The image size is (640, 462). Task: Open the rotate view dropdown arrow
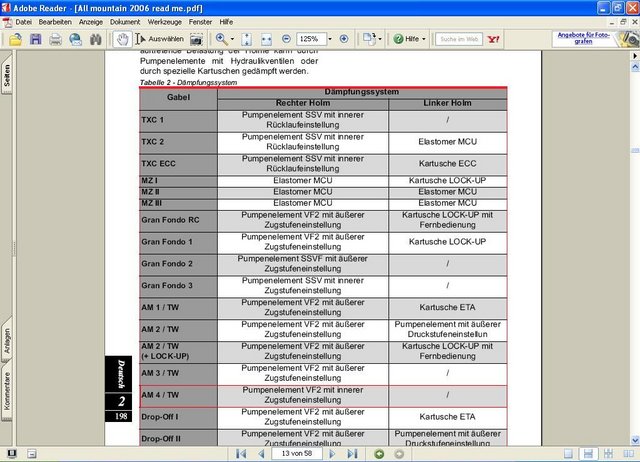pos(380,39)
